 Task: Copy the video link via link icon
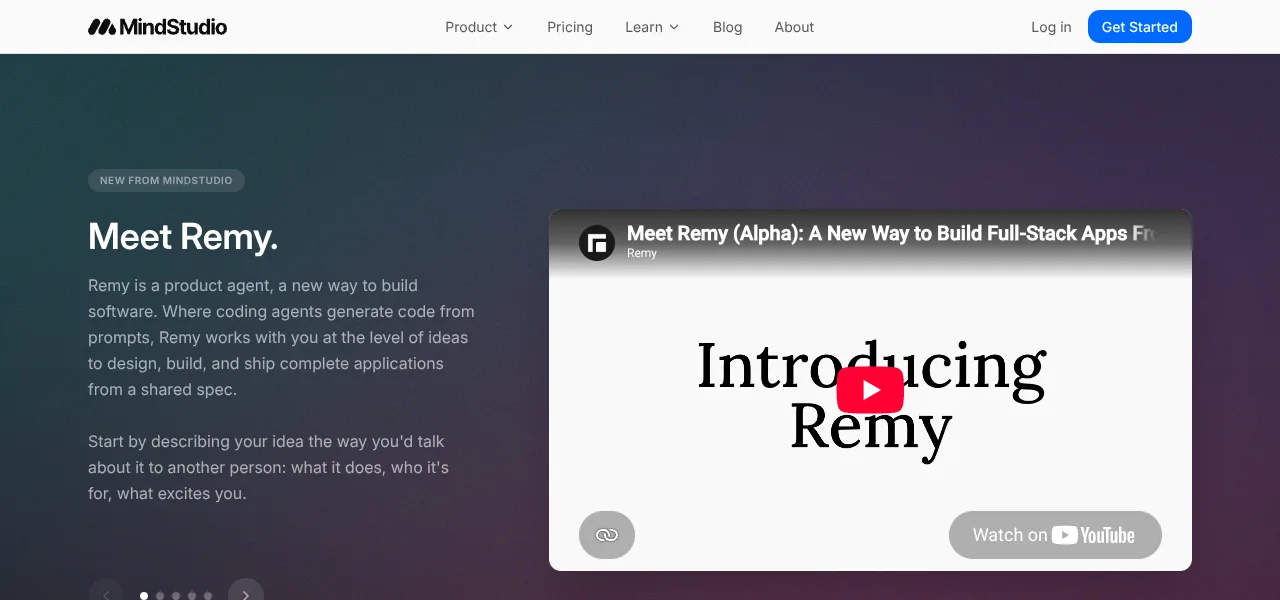point(607,535)
